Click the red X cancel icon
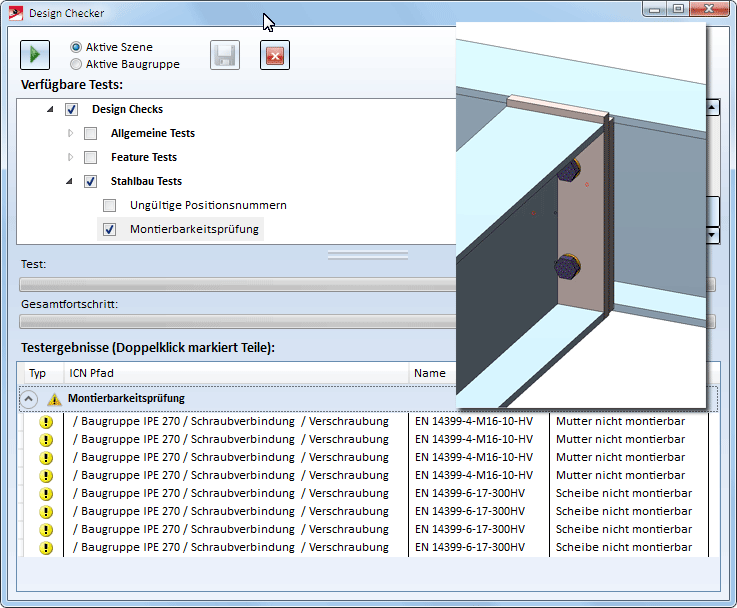The width and height of the screenshot is (737, 608). 275,54
